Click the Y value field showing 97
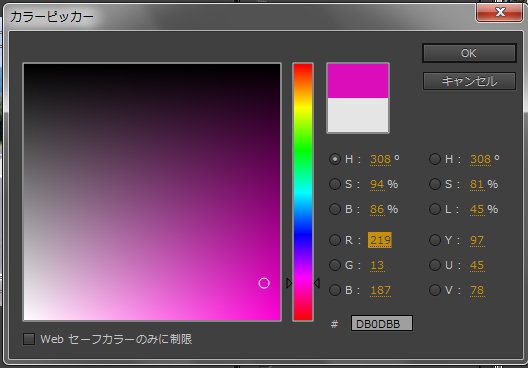The image size is (528, 368). (x=477, y=240)
